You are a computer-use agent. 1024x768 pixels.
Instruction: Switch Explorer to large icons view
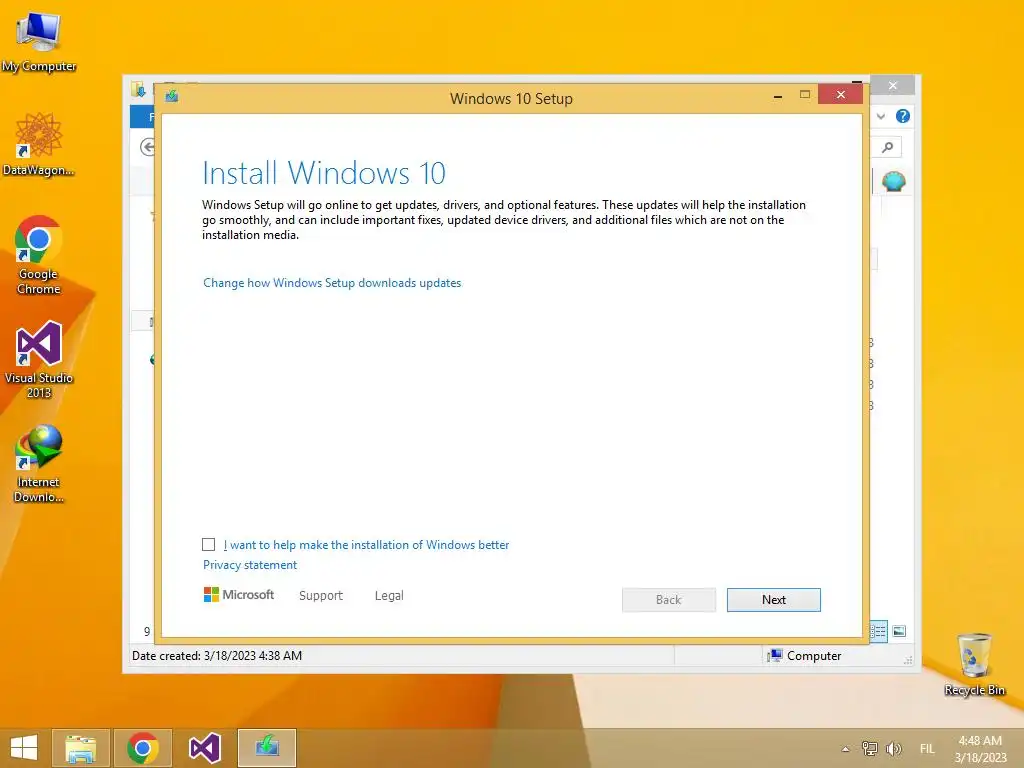[x=899, y=631]
